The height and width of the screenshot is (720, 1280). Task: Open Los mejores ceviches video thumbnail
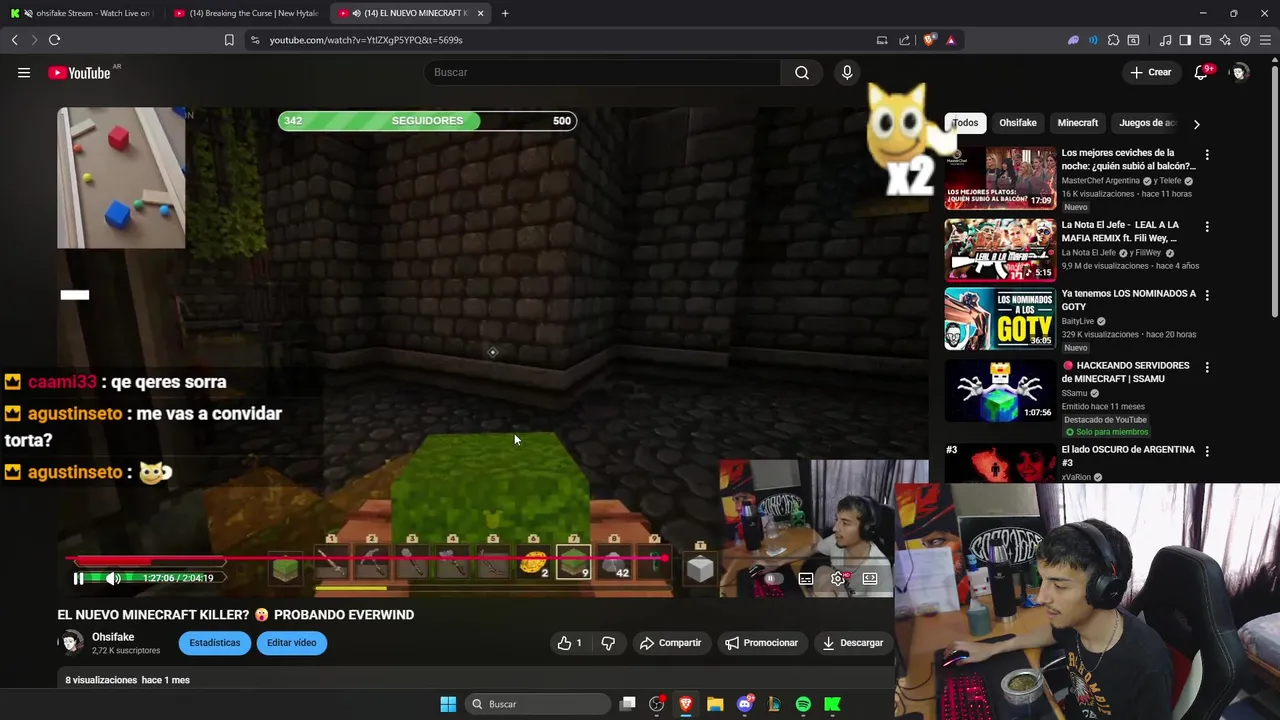click(x=1000, y=178)
